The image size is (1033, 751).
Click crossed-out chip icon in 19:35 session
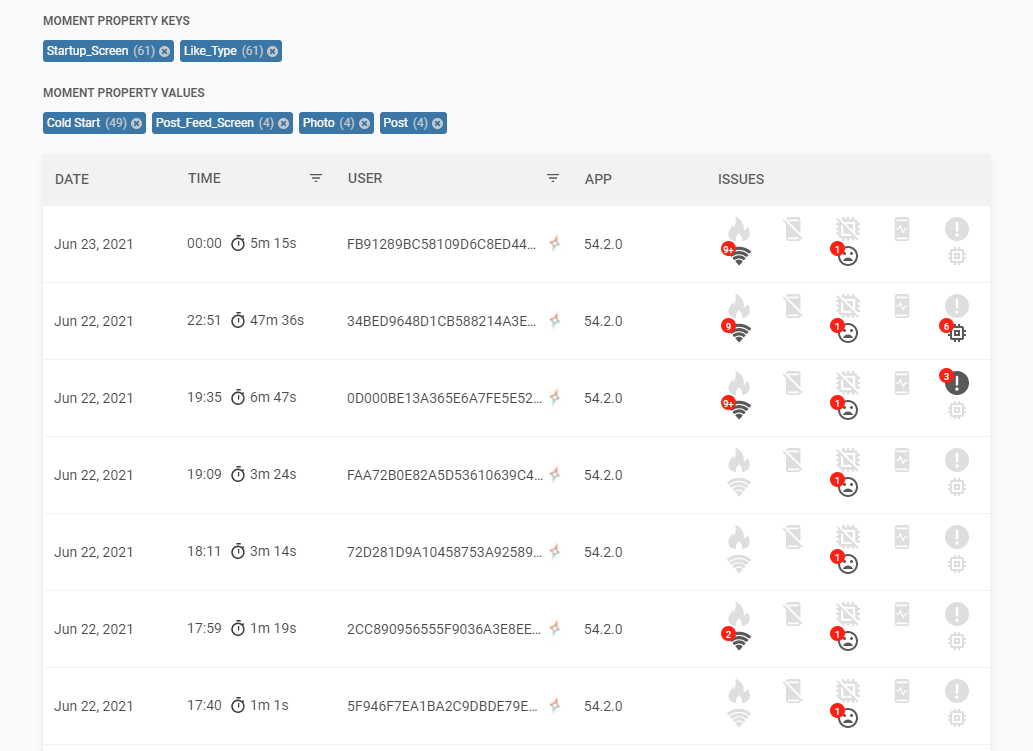click(848, 383)
